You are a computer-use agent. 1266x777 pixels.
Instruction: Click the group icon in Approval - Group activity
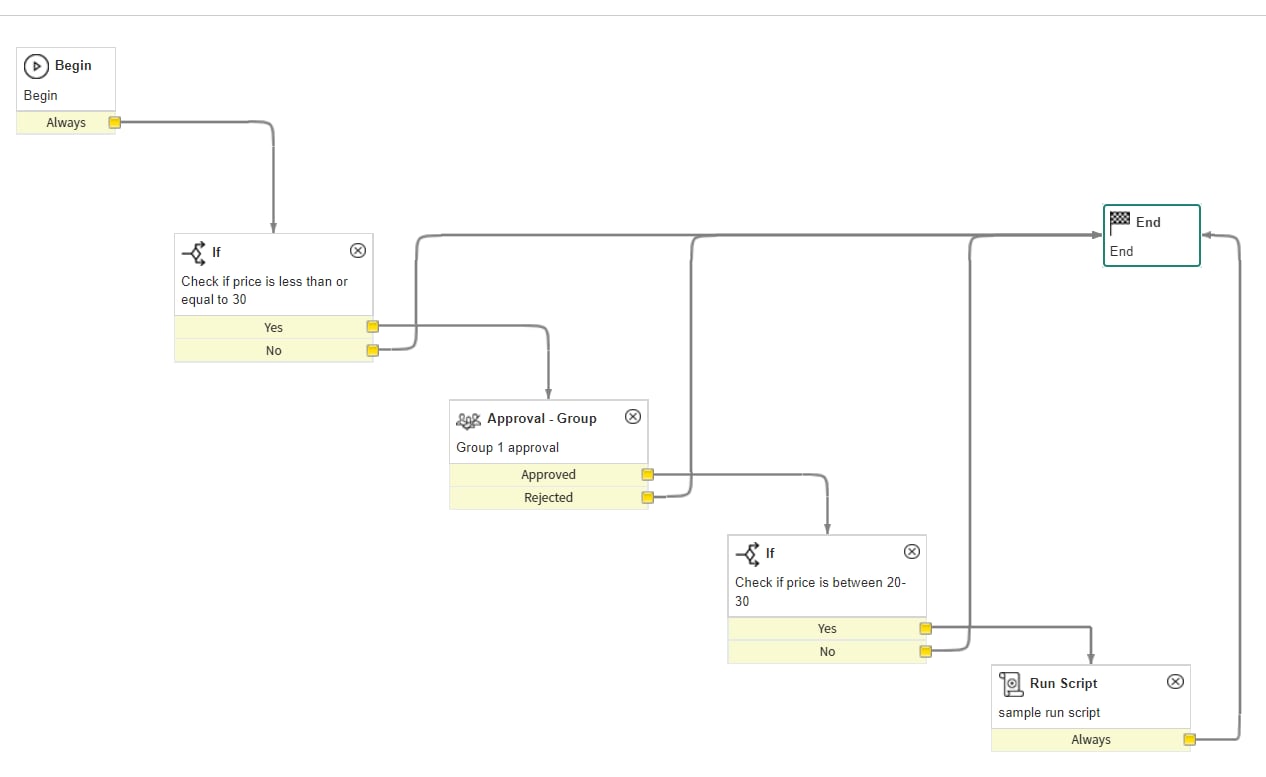(468, 419)
